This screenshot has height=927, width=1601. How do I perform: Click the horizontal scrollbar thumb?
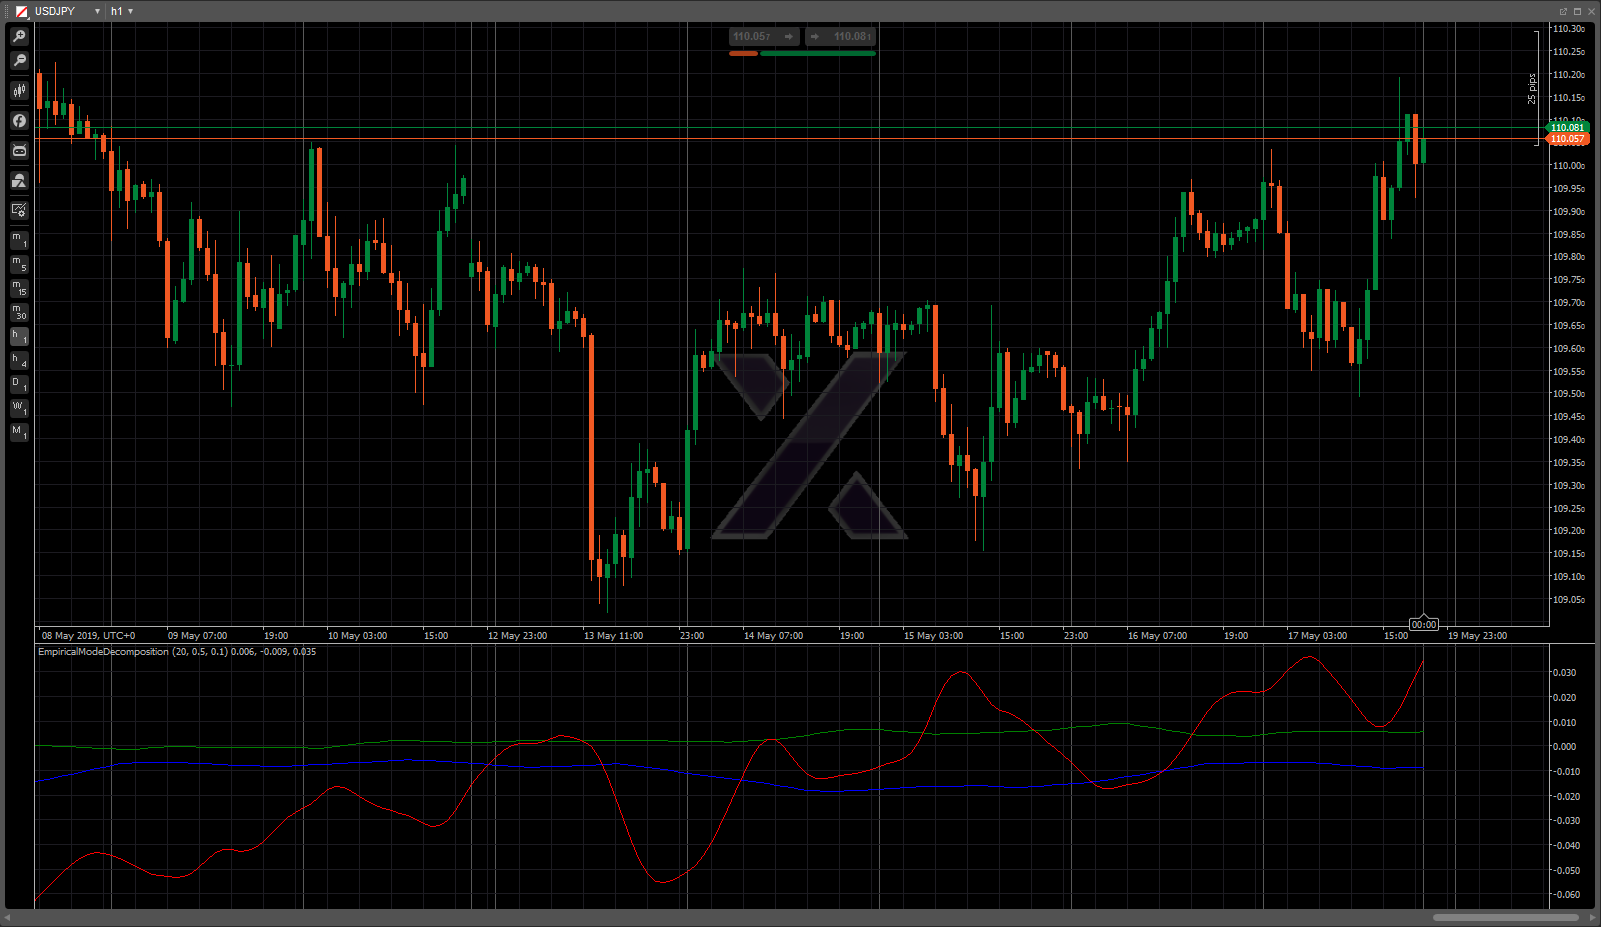click(1505, 917)
